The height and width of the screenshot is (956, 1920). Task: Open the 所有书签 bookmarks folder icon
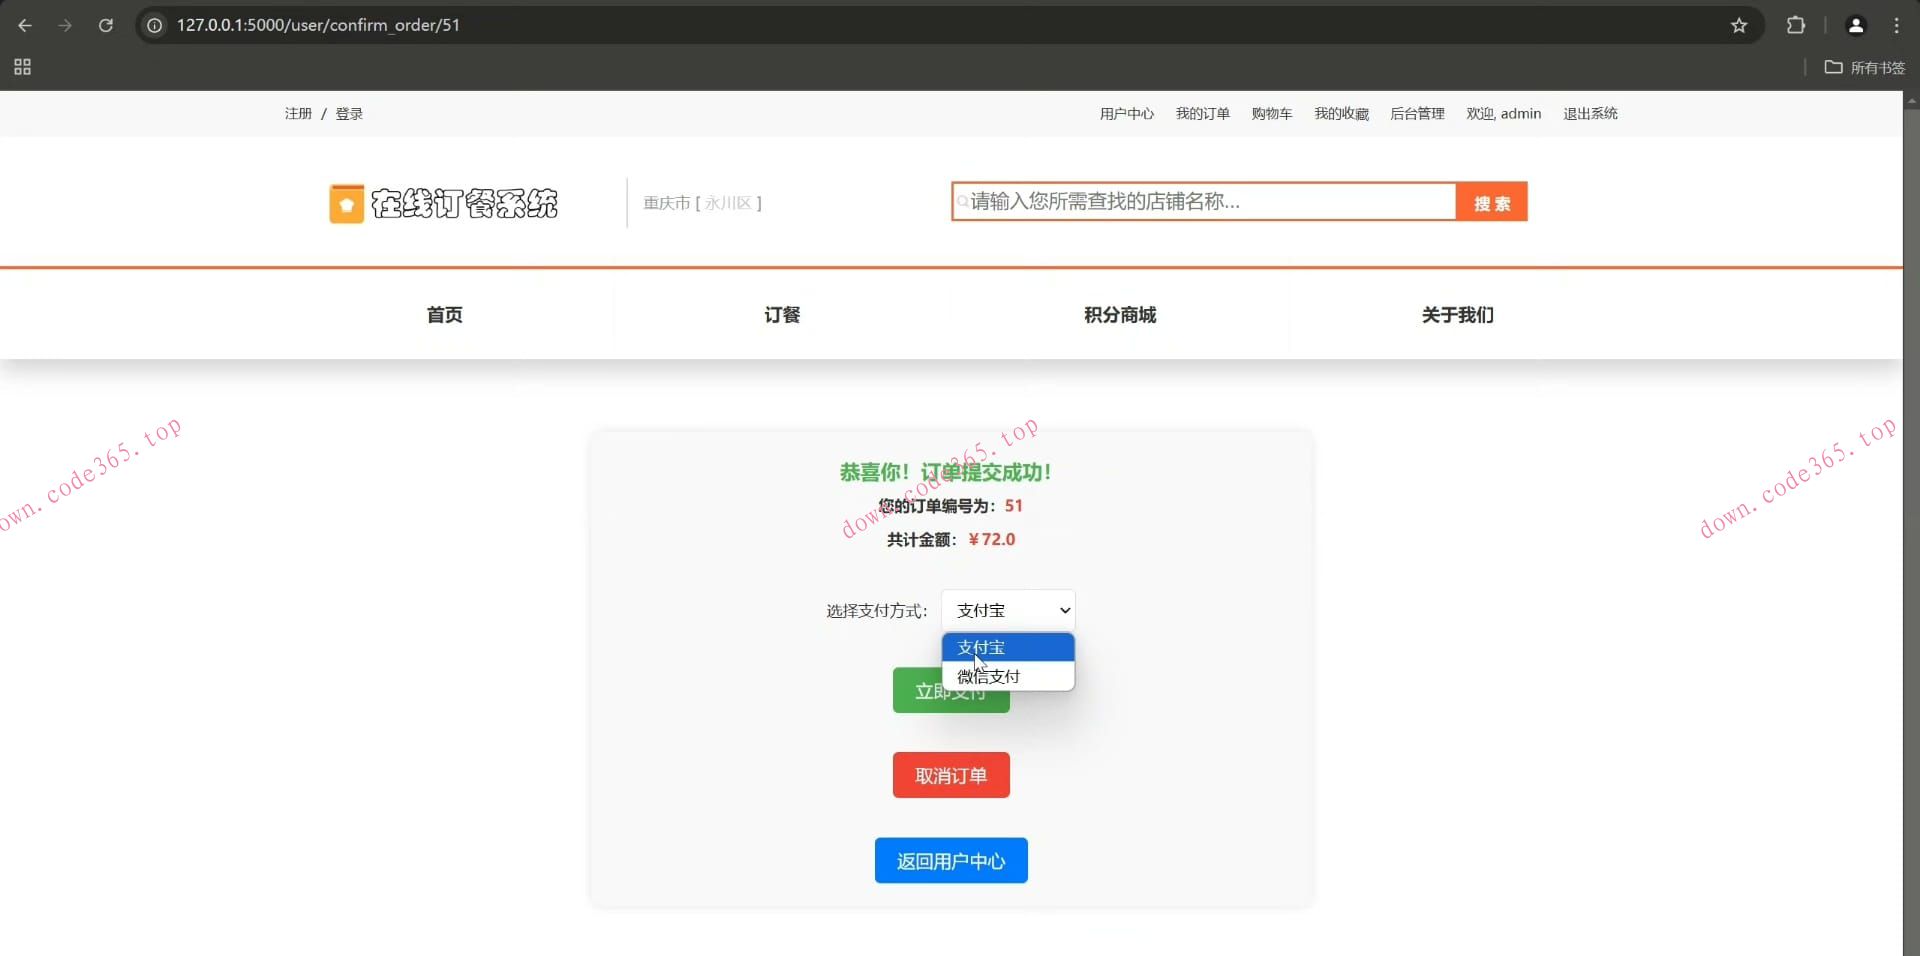click(1835, 67)
